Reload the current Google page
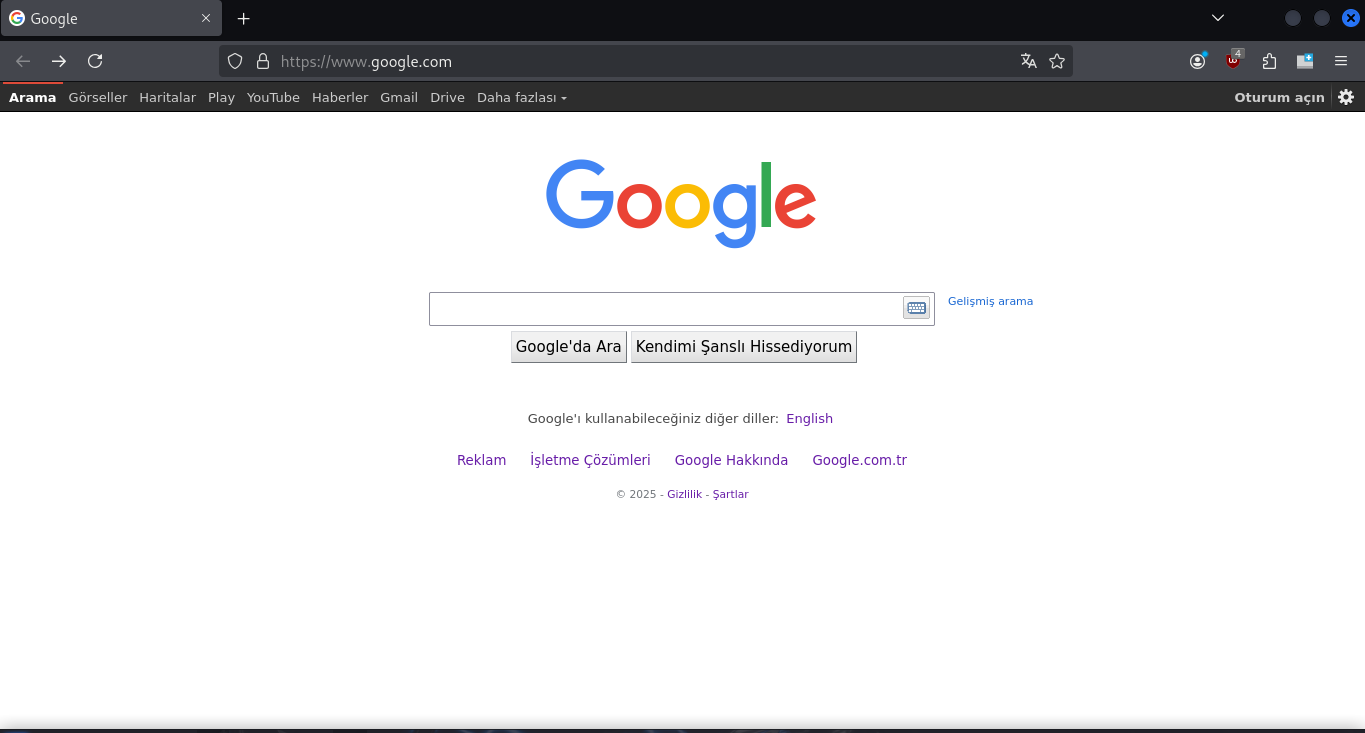The width and height of the screenshot is (1365, 733). point(95,61)
